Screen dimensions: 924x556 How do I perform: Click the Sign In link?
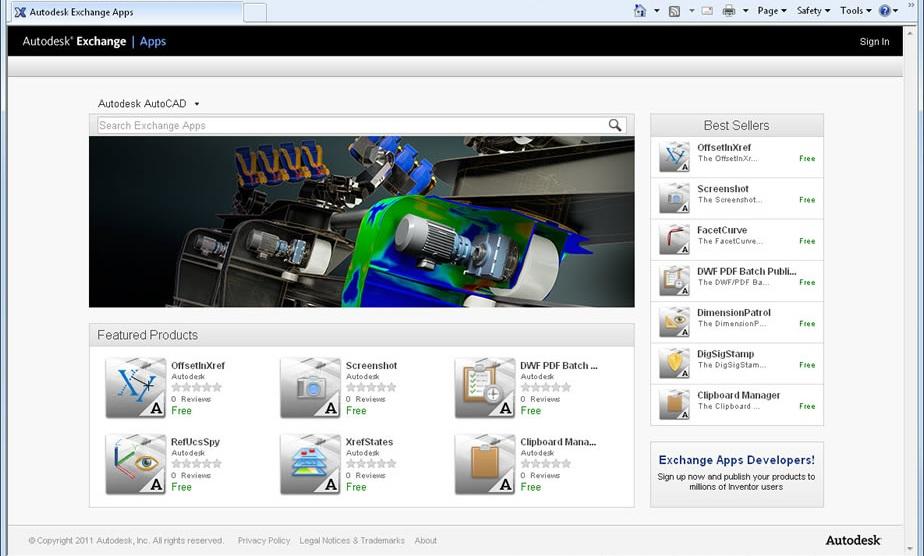click(x=874, y=42)
